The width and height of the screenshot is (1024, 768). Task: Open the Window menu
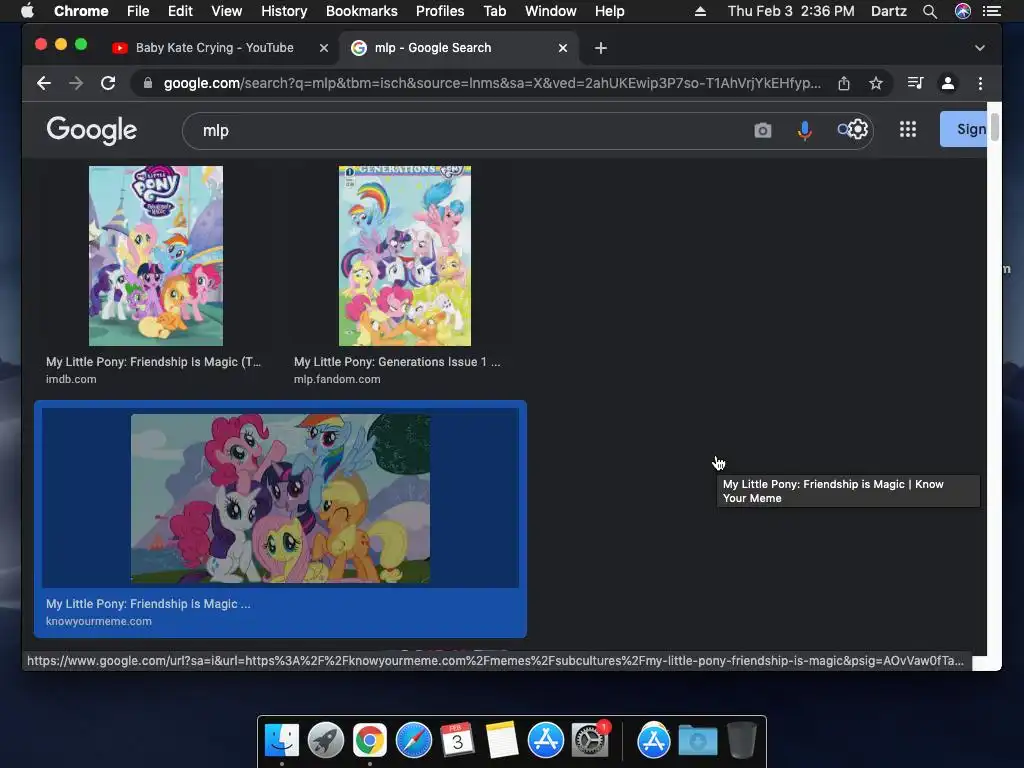(x=551, y=11)
